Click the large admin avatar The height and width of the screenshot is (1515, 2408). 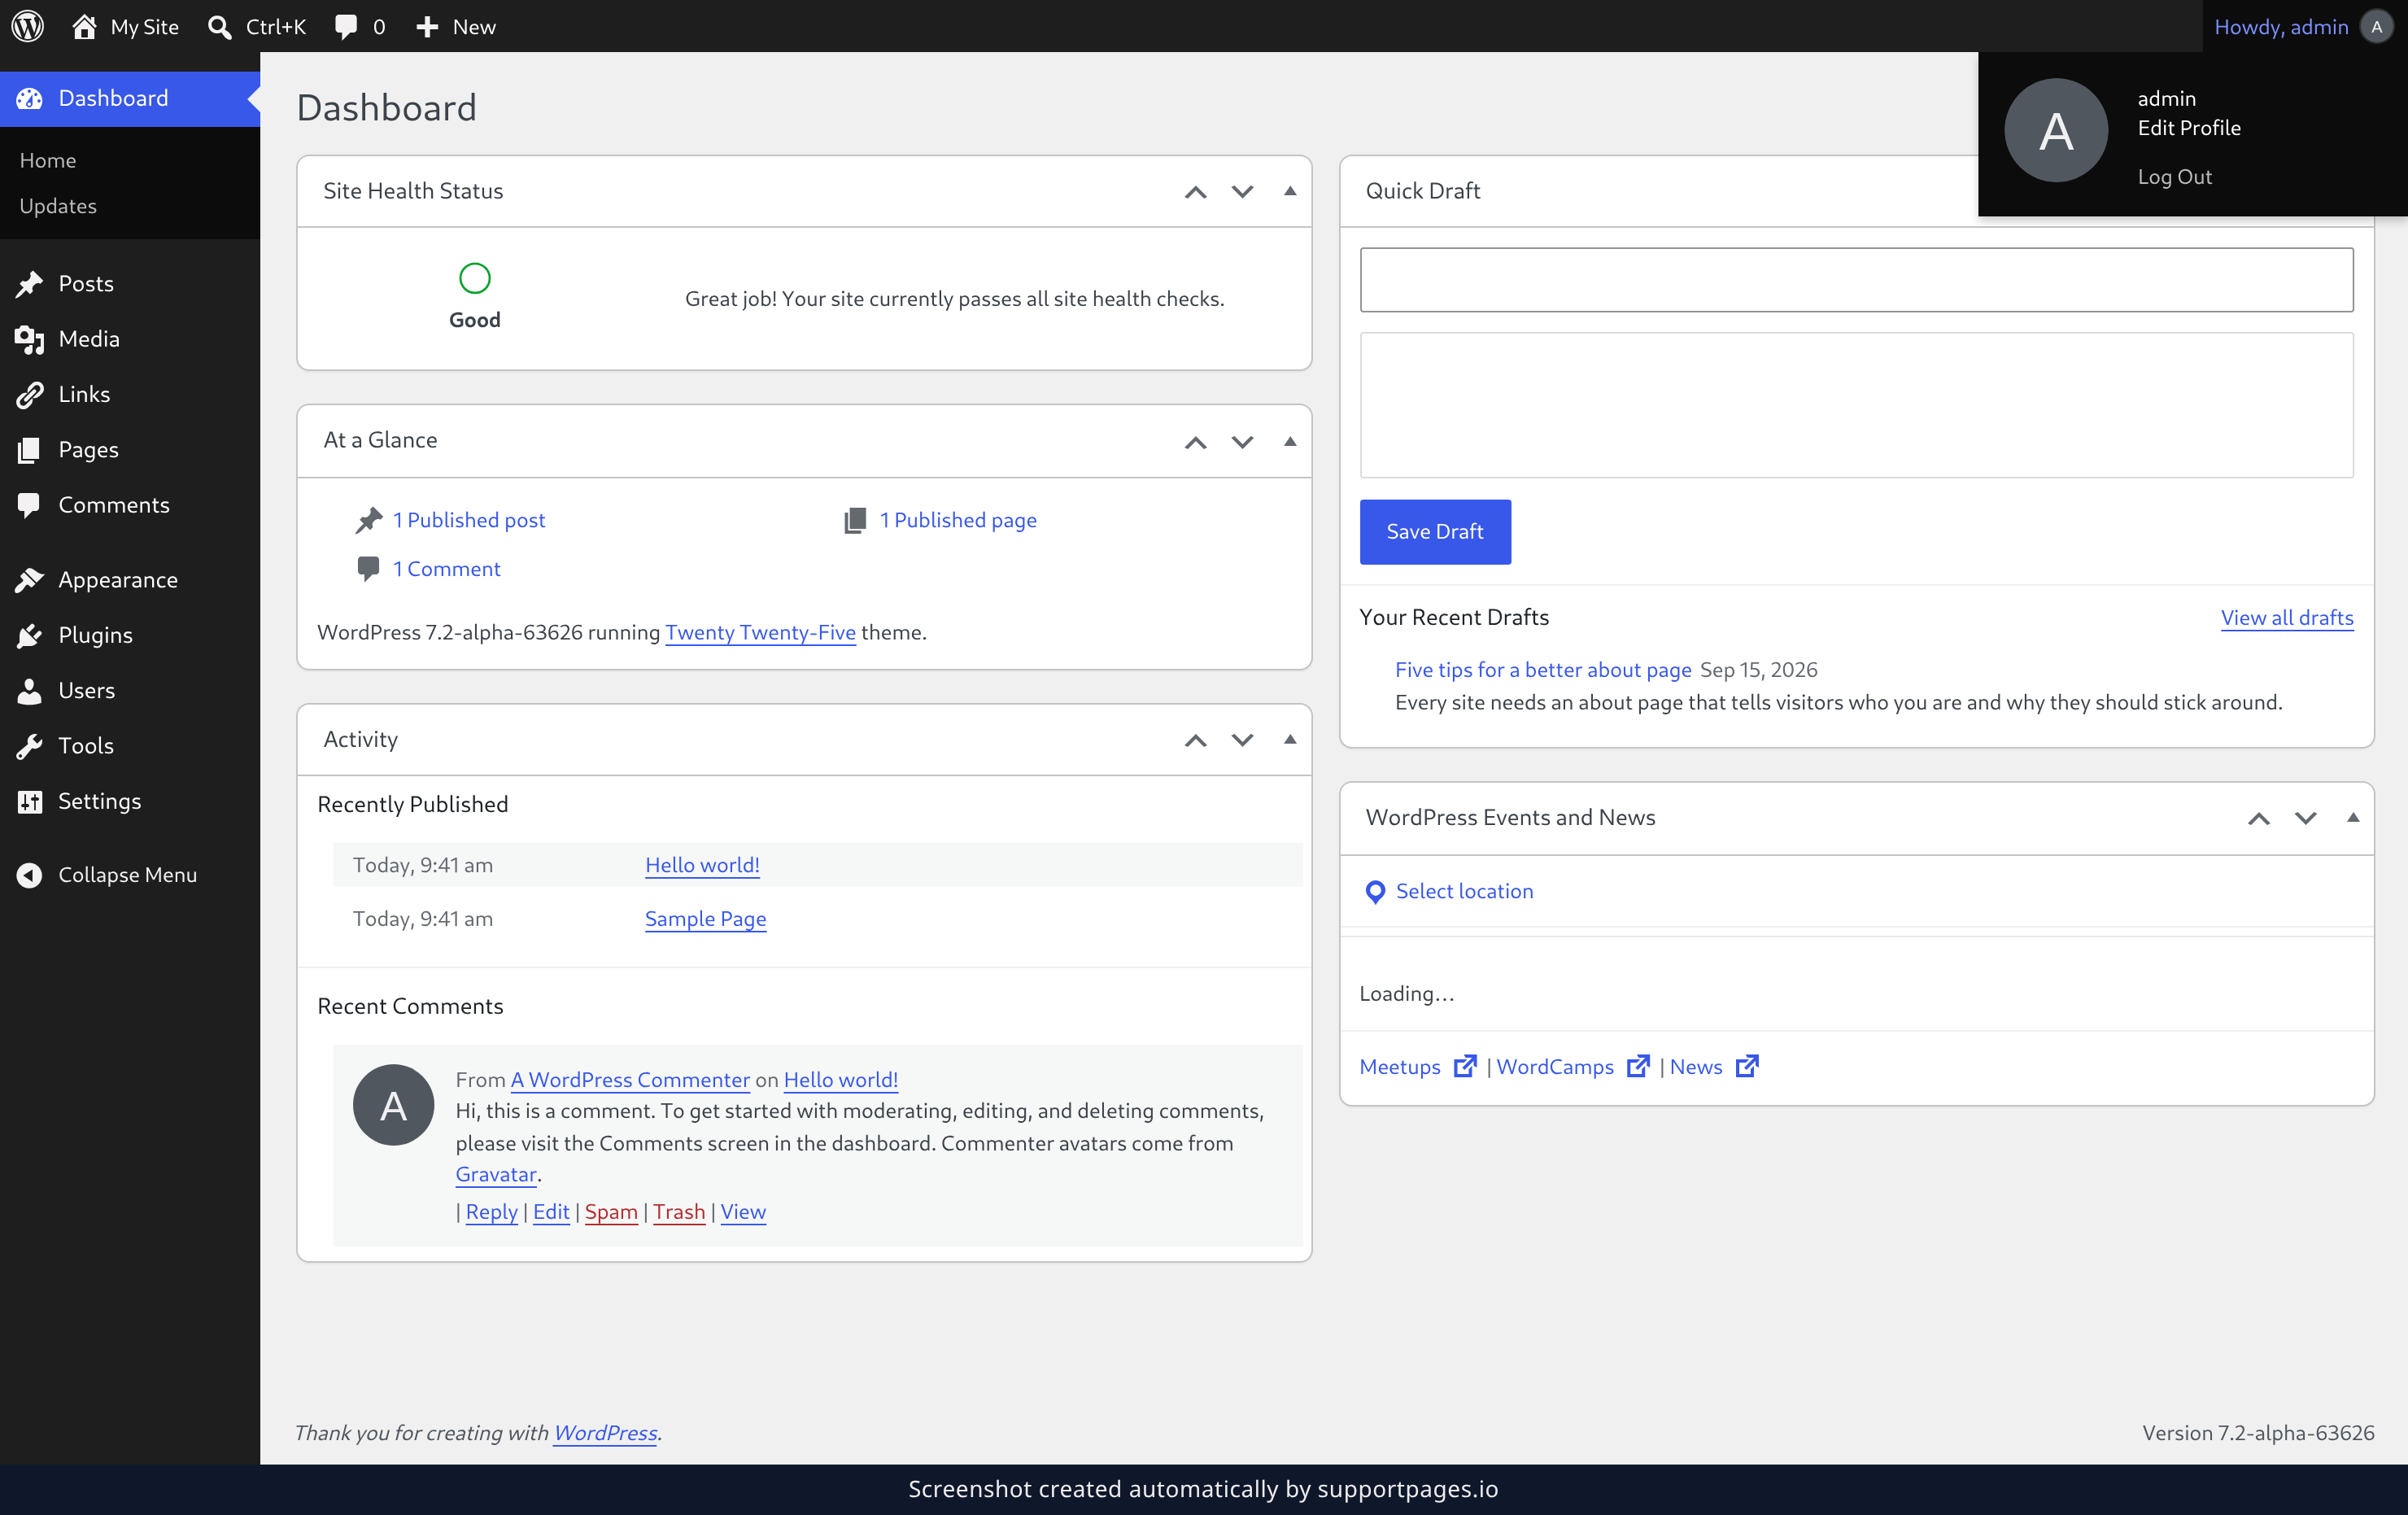[2056, 130]
